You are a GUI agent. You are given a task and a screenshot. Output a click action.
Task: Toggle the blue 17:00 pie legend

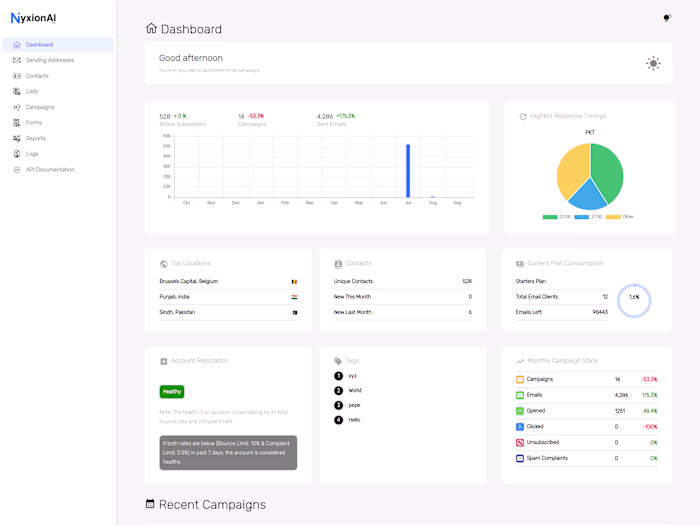pyautogui.click(x=581, y=217)
